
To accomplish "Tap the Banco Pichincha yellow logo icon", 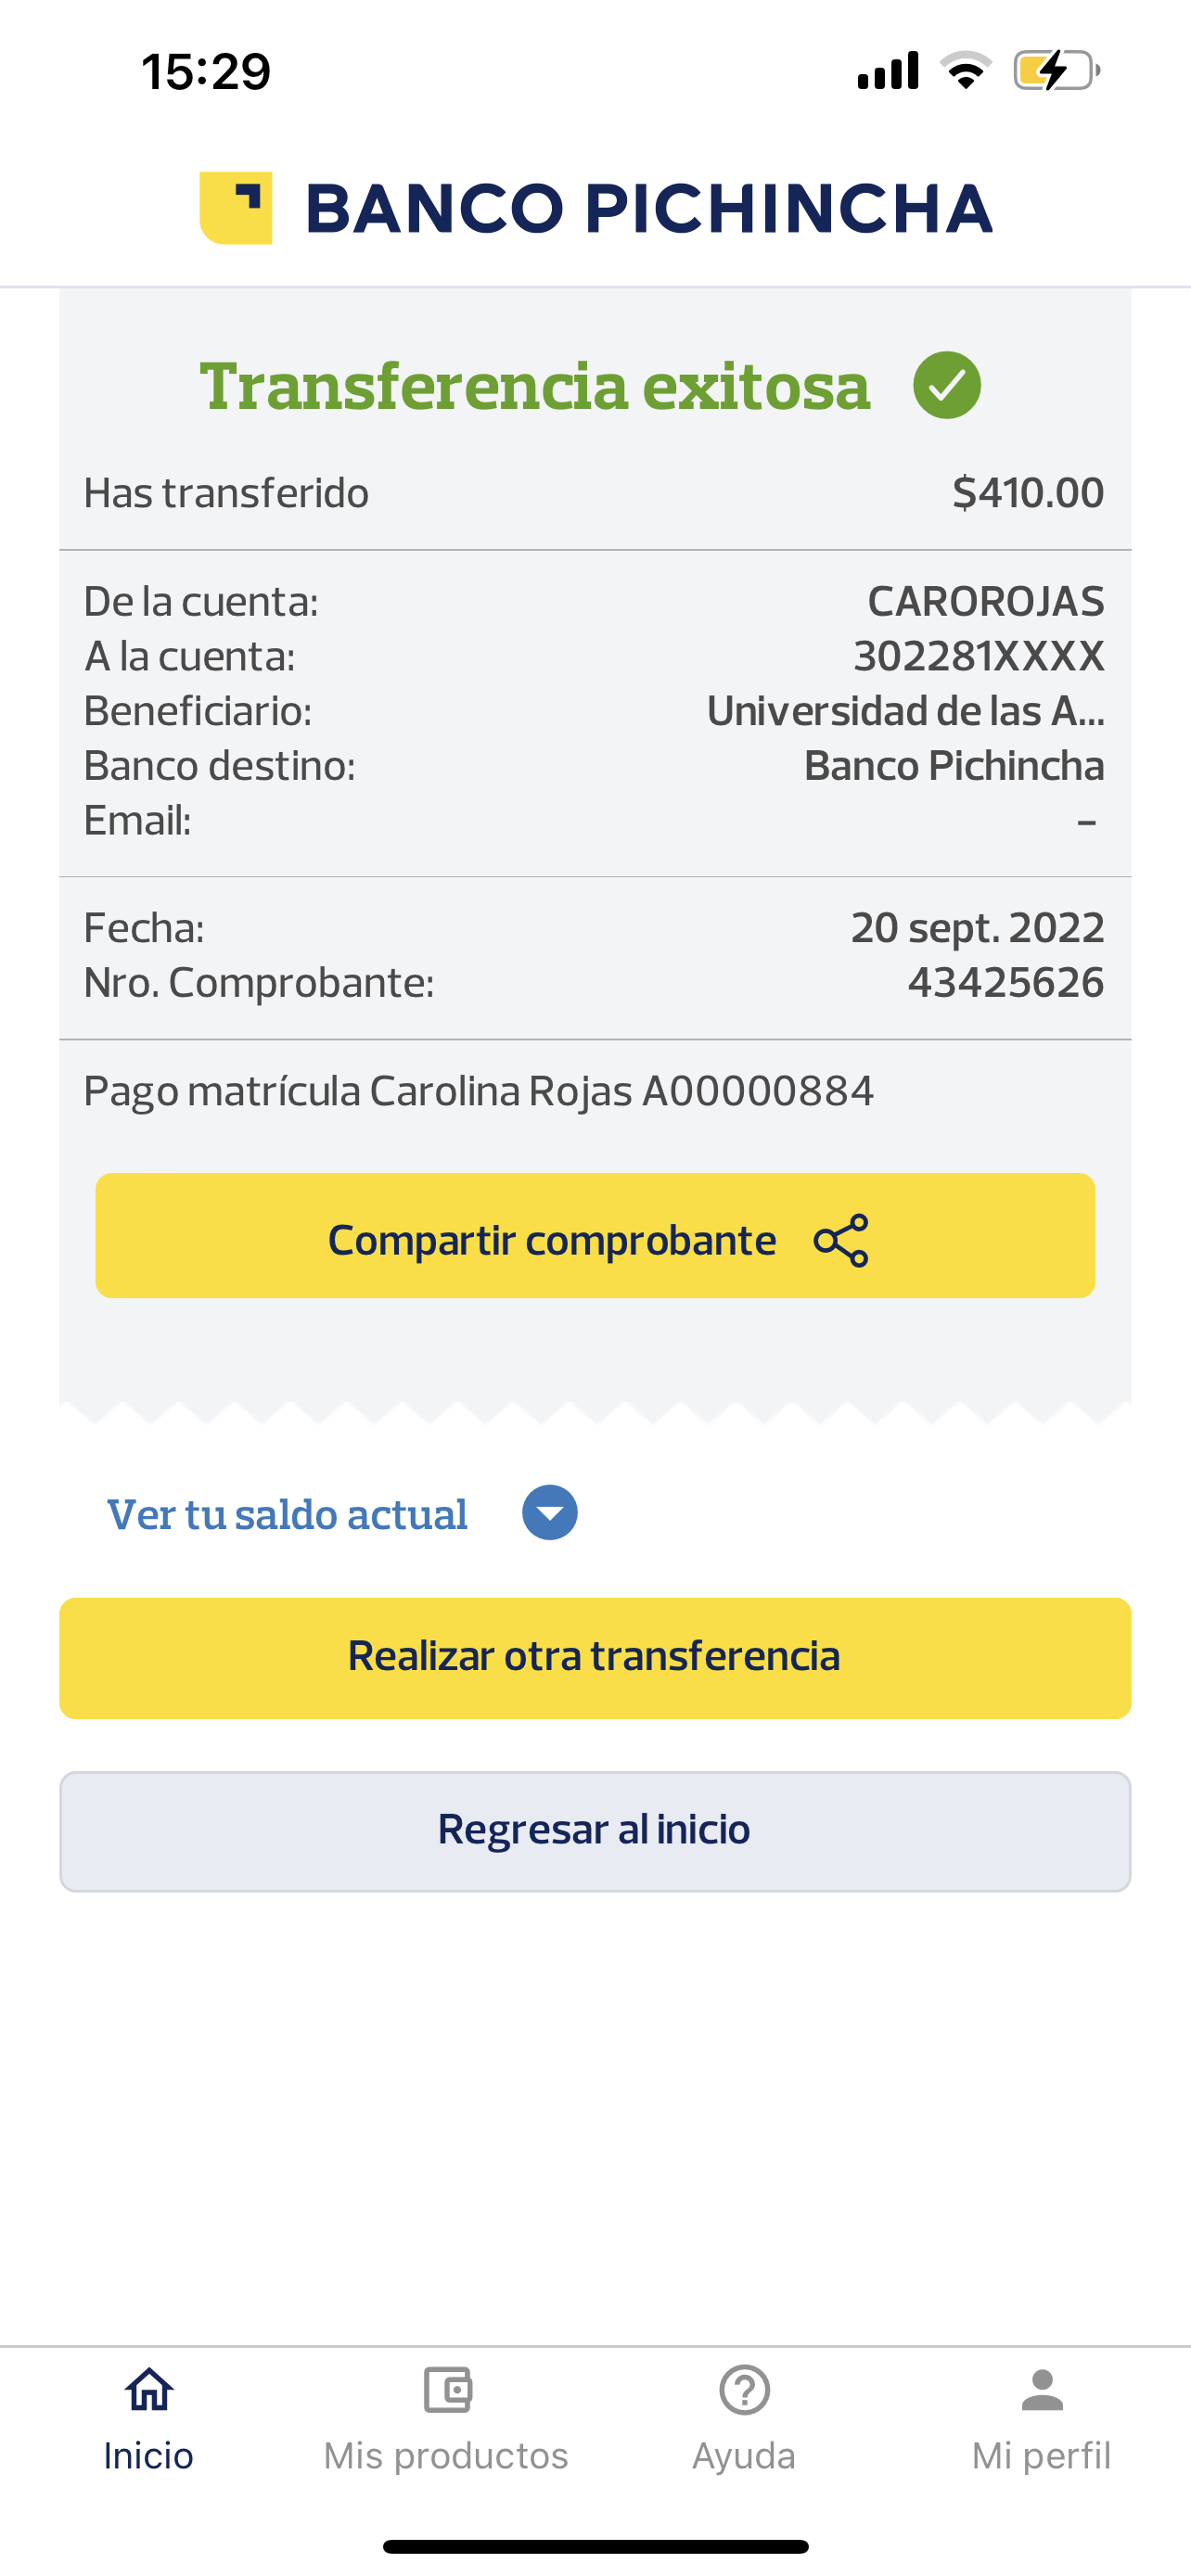I will pyautogui.click(x=236, y=208).
